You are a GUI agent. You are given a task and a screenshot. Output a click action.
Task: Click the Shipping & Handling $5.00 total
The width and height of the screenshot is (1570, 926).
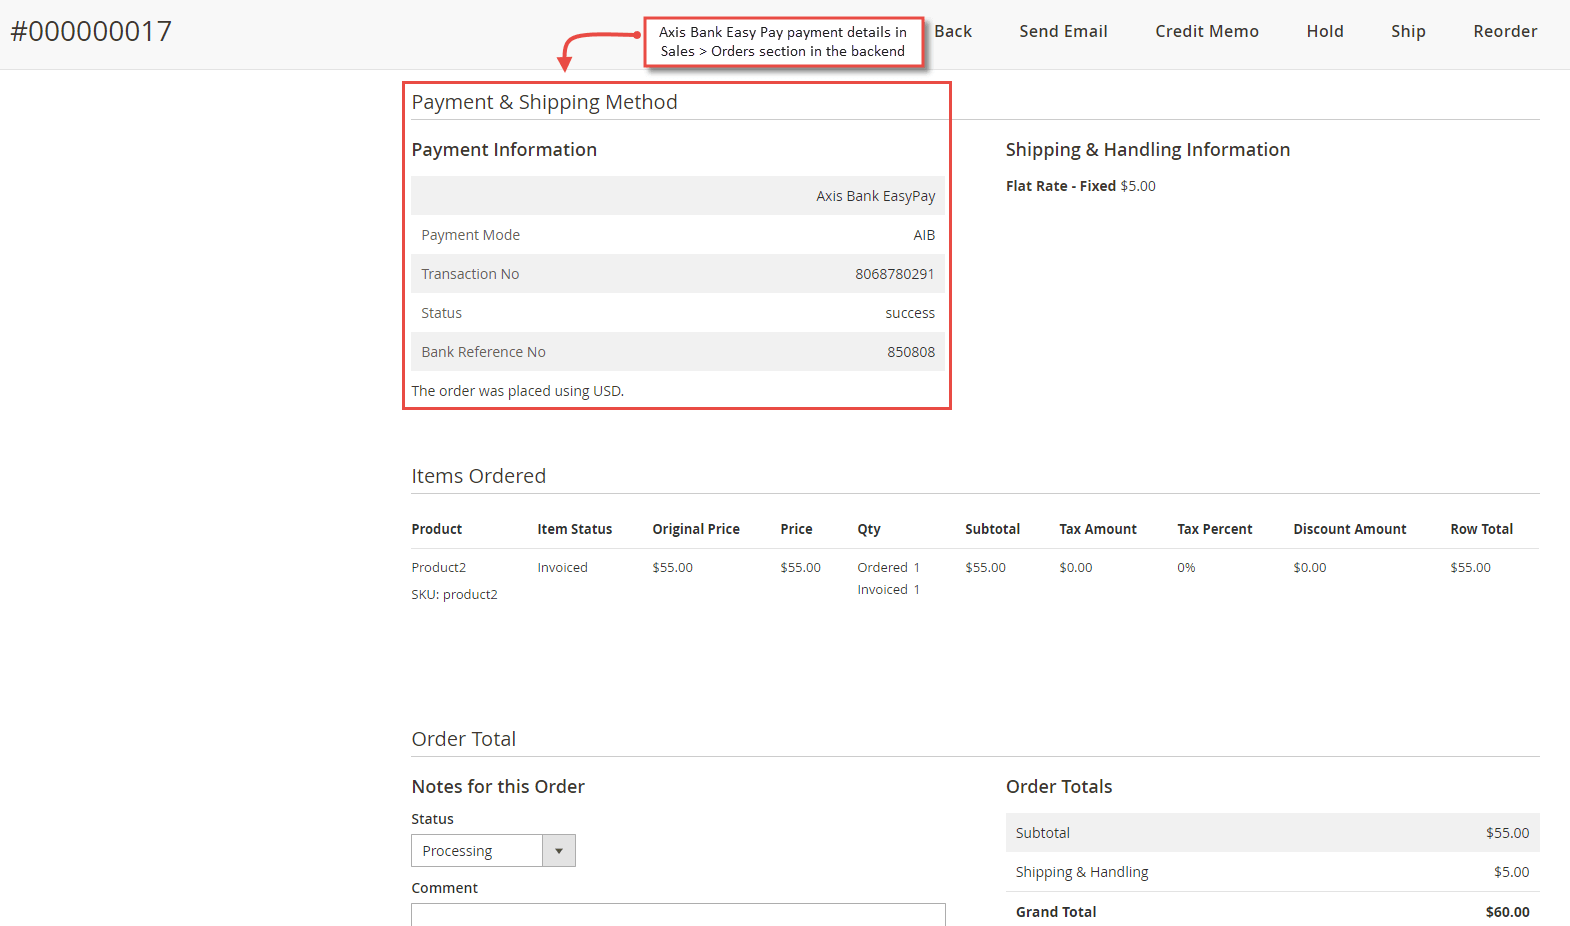point(1512,872)
